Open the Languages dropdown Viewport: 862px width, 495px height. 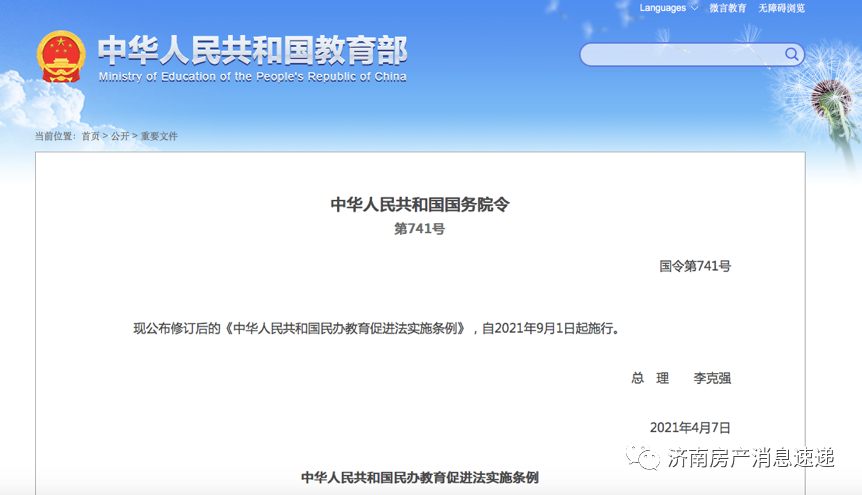[x=668, y=8]
